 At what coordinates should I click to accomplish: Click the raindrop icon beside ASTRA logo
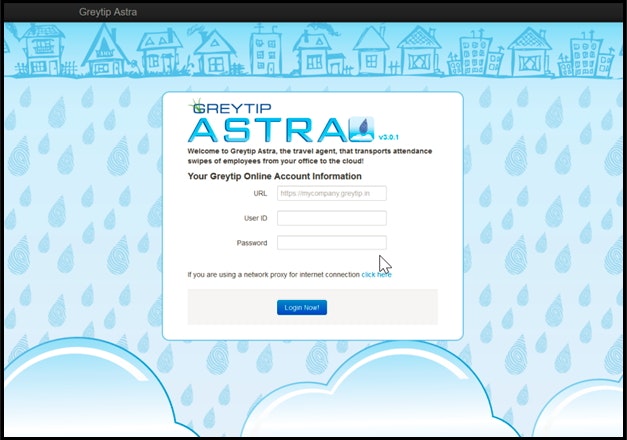click(x=361, y=129)
